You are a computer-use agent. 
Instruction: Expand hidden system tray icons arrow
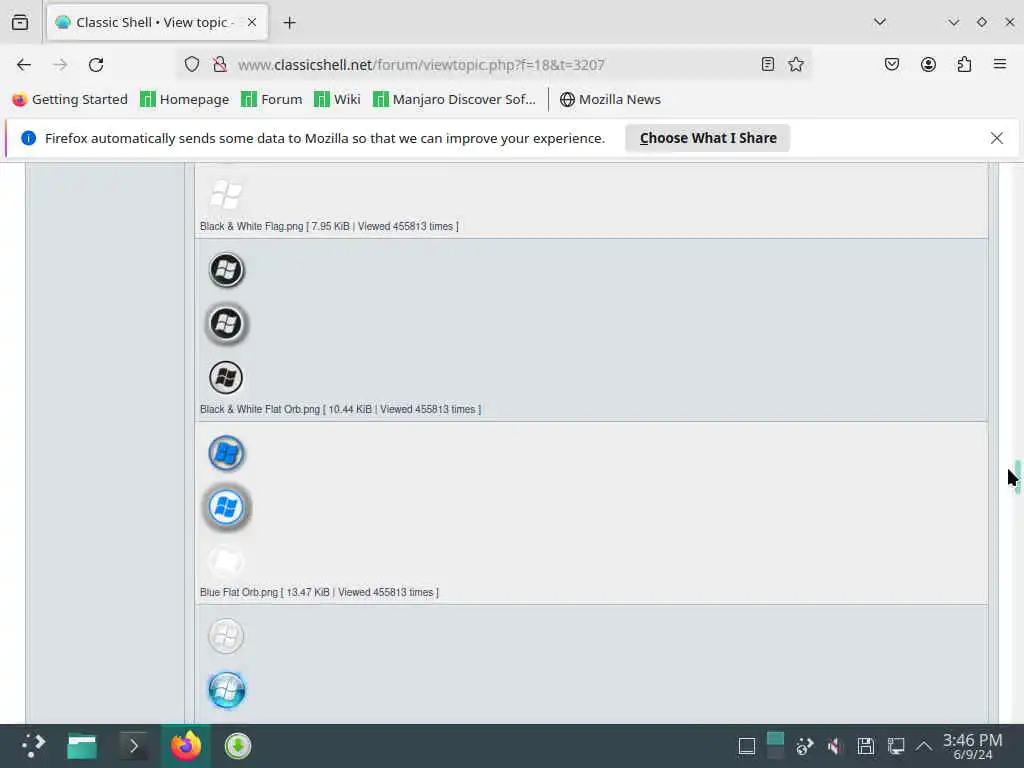coord(924,746)
